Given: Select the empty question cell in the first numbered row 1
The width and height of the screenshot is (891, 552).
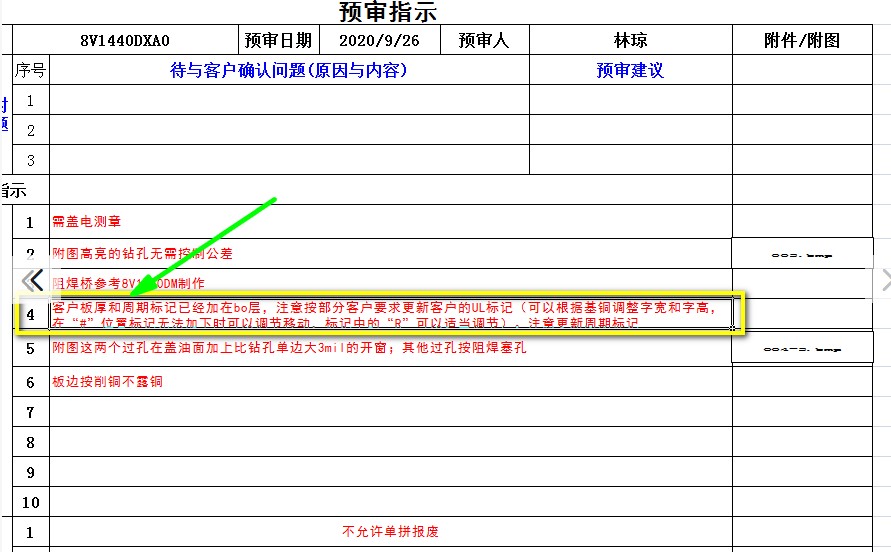Looking at the screenshot, I should 289,100.
